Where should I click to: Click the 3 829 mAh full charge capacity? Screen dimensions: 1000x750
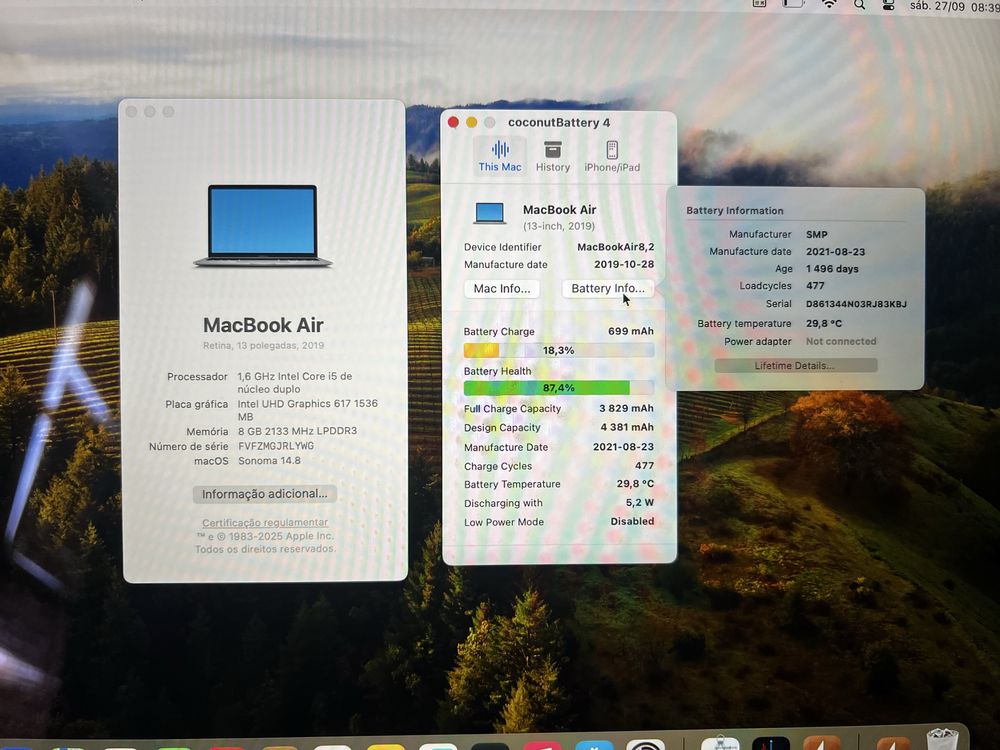[626, 408]
